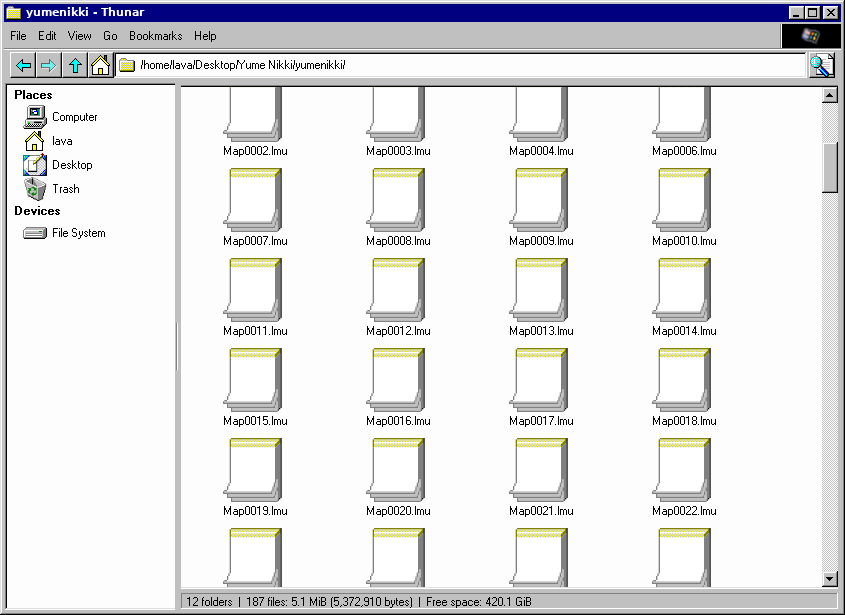Open the Edit menu
Viewport: 845px width, 615px height.
(x=47, y=36)
